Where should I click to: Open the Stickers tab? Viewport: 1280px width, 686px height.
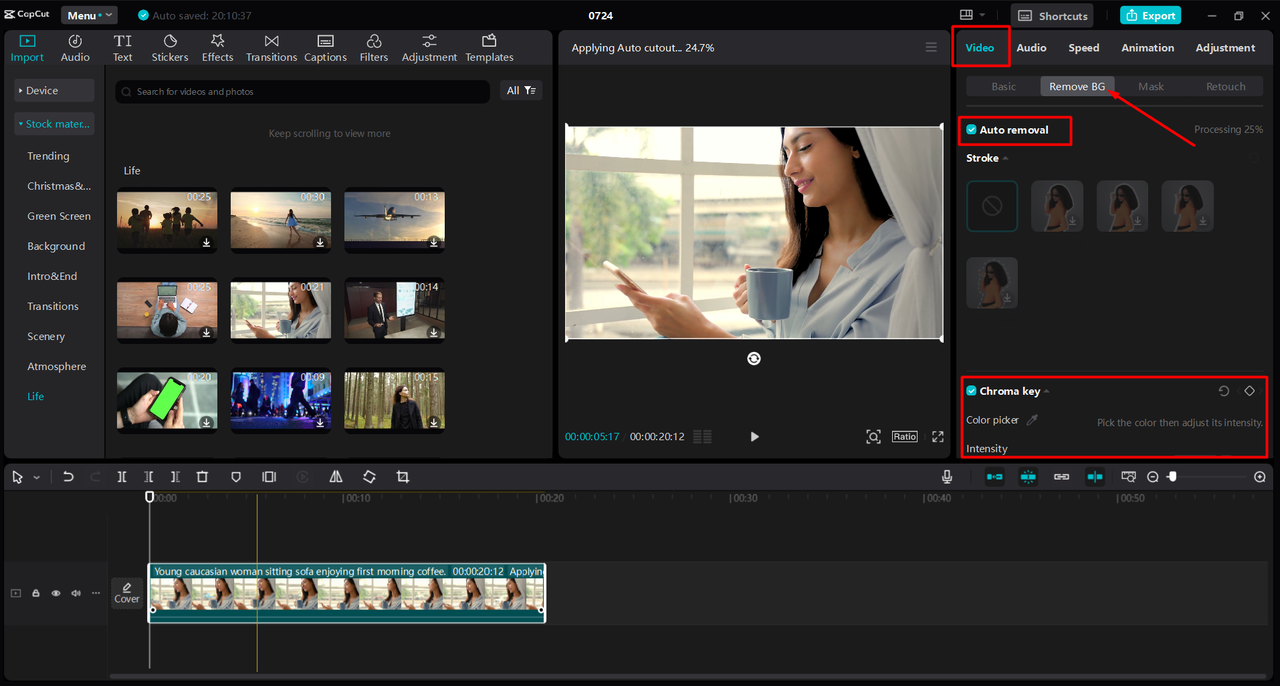pos(170,48)
